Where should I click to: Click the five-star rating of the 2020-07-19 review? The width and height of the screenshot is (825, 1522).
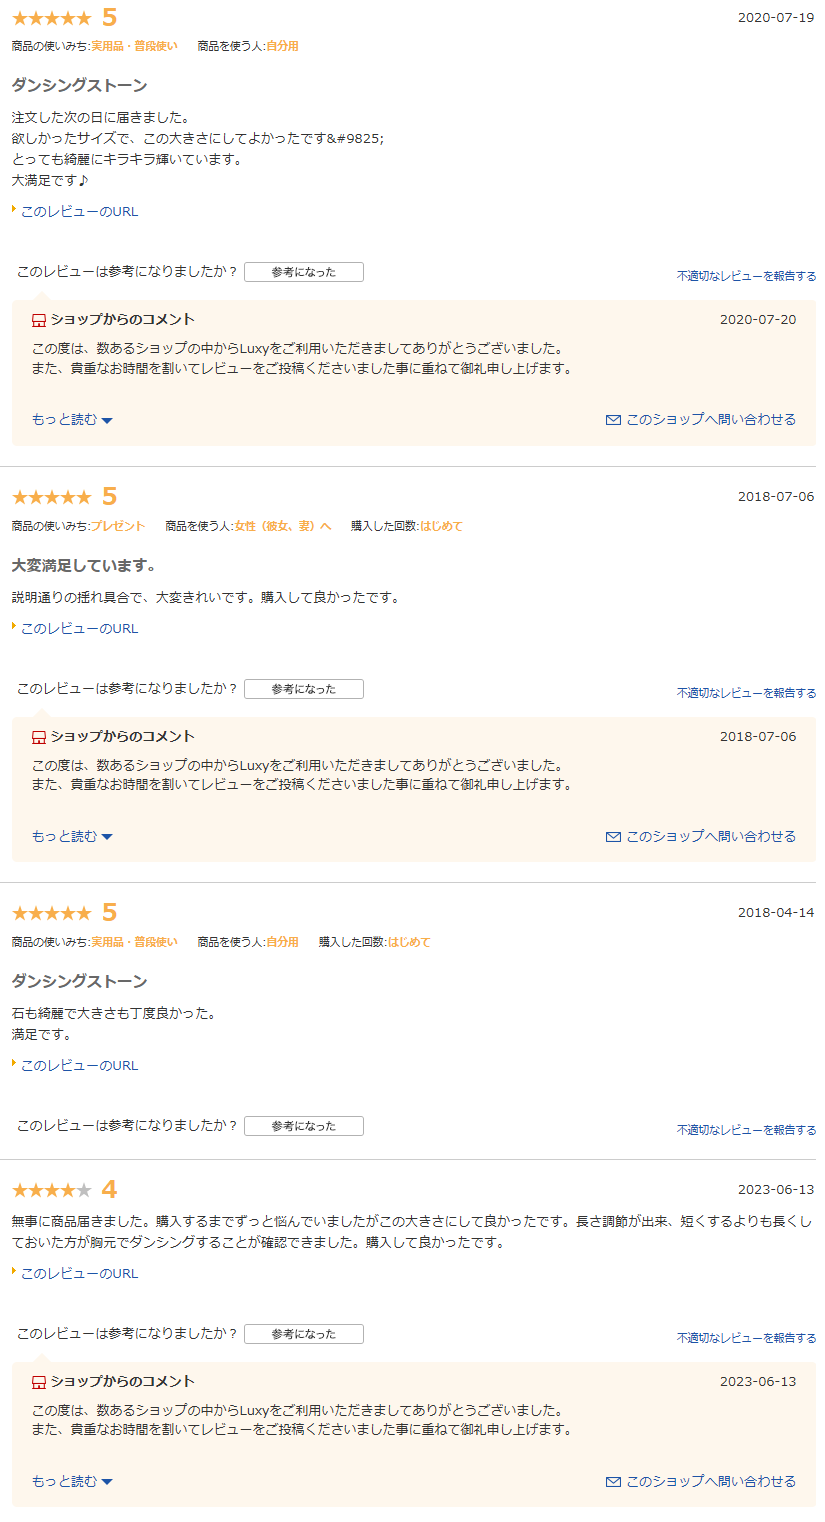[x=51, y=18]
